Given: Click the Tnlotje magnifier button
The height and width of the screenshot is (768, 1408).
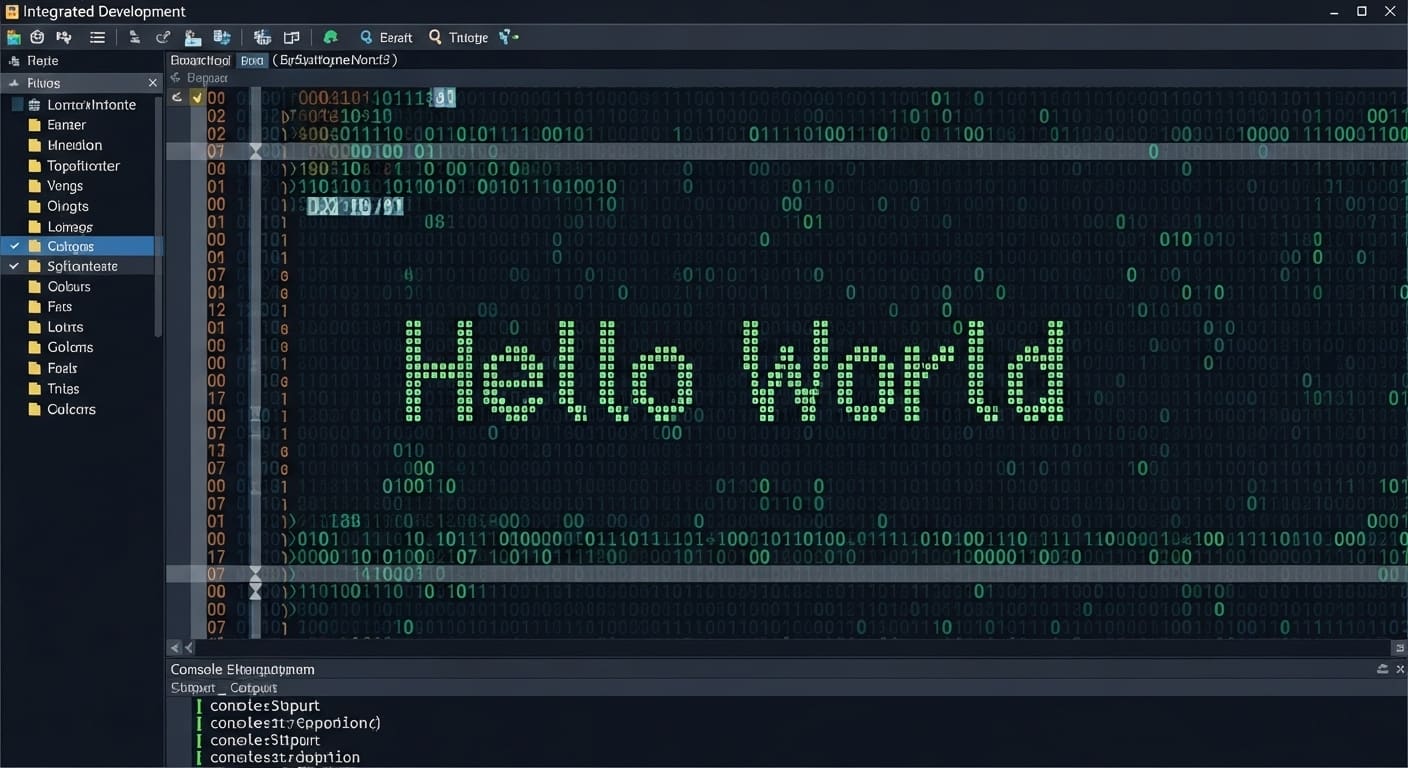Looking at the screenshot, I should pos(458,37).
